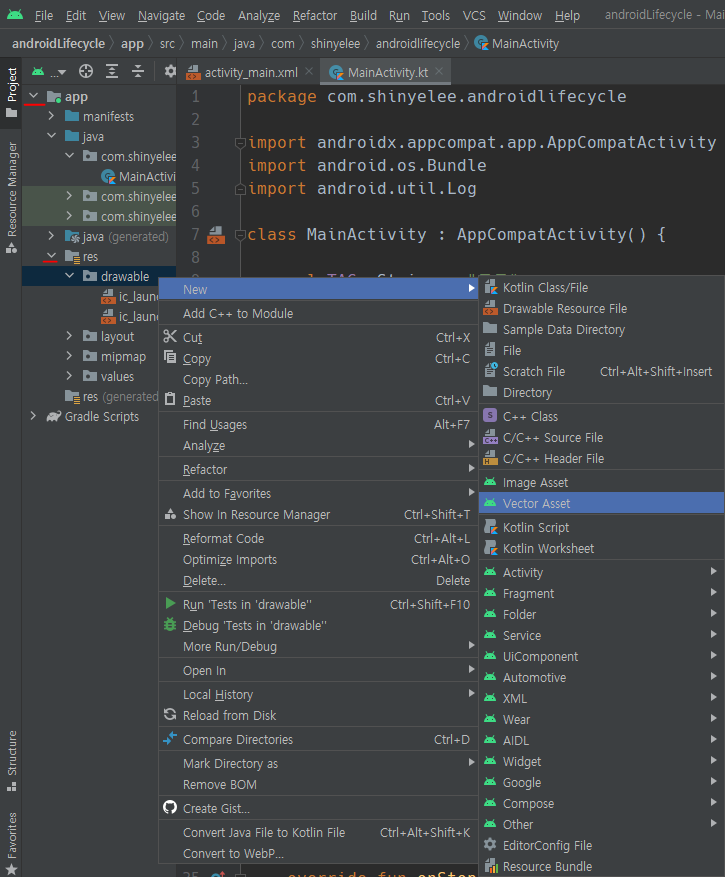Open the Build menu
Viewport: 725px width, 877px height.
pos(363,16)
